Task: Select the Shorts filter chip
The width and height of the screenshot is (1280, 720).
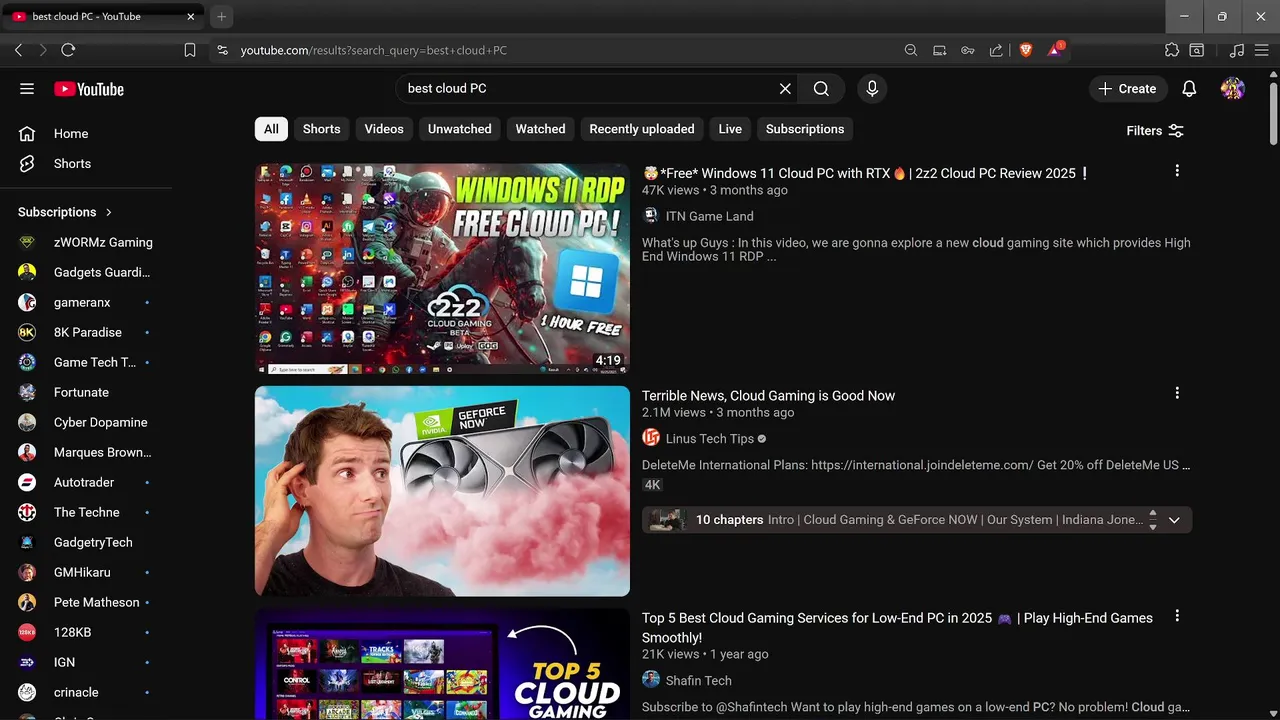Action: click(321, 129)
